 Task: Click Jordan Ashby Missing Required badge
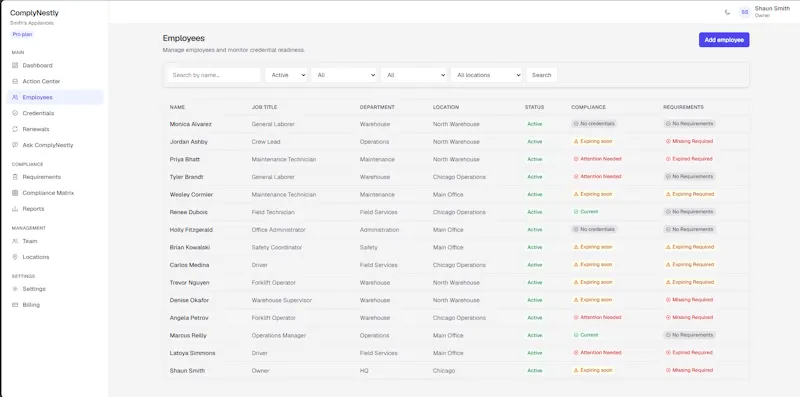point(689,141)
